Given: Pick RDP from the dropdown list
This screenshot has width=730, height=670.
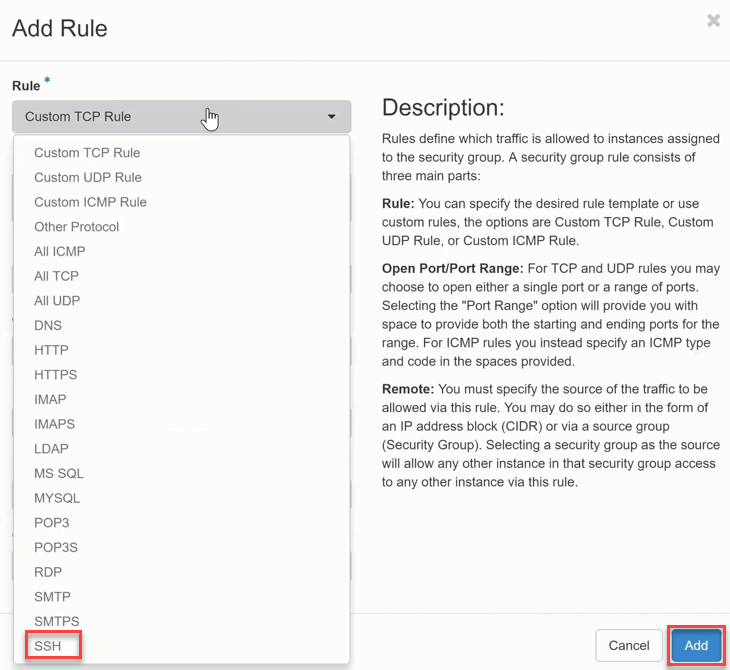Looking at the screenshot, I should tap(48, 572).
